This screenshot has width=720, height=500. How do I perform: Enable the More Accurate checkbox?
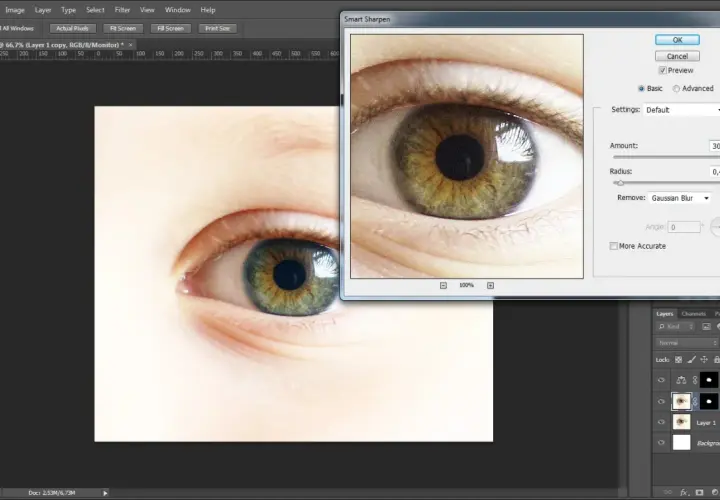(613, 246)
